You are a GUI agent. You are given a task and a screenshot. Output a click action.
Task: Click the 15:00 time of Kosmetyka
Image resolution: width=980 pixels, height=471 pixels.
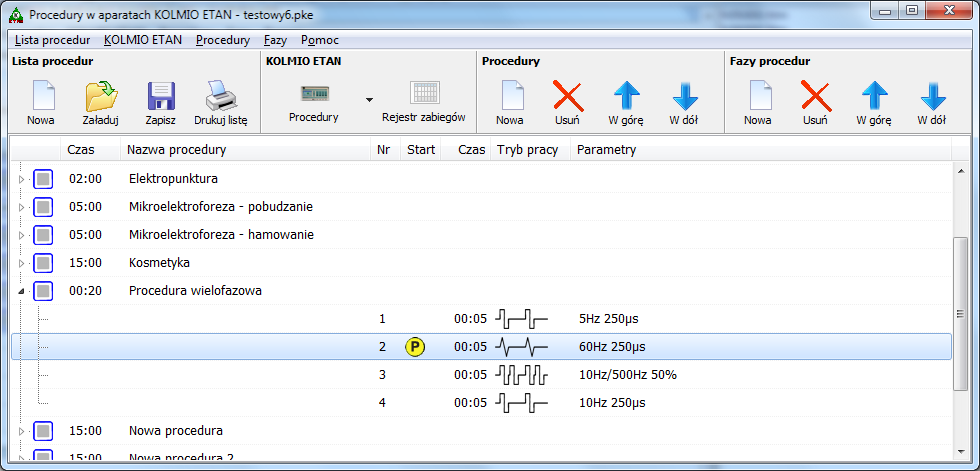[x=86, y=263]
